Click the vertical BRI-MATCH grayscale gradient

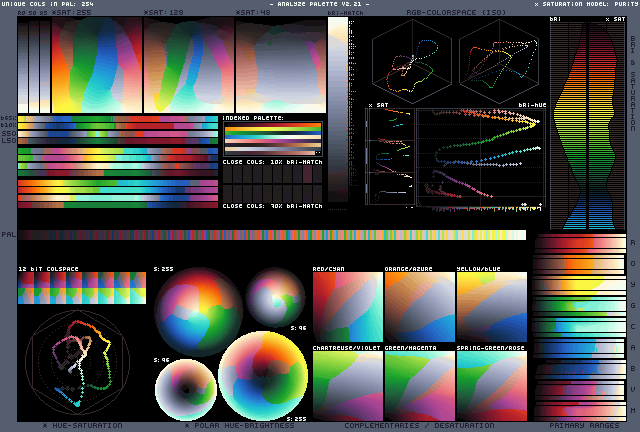pos(338,100)
